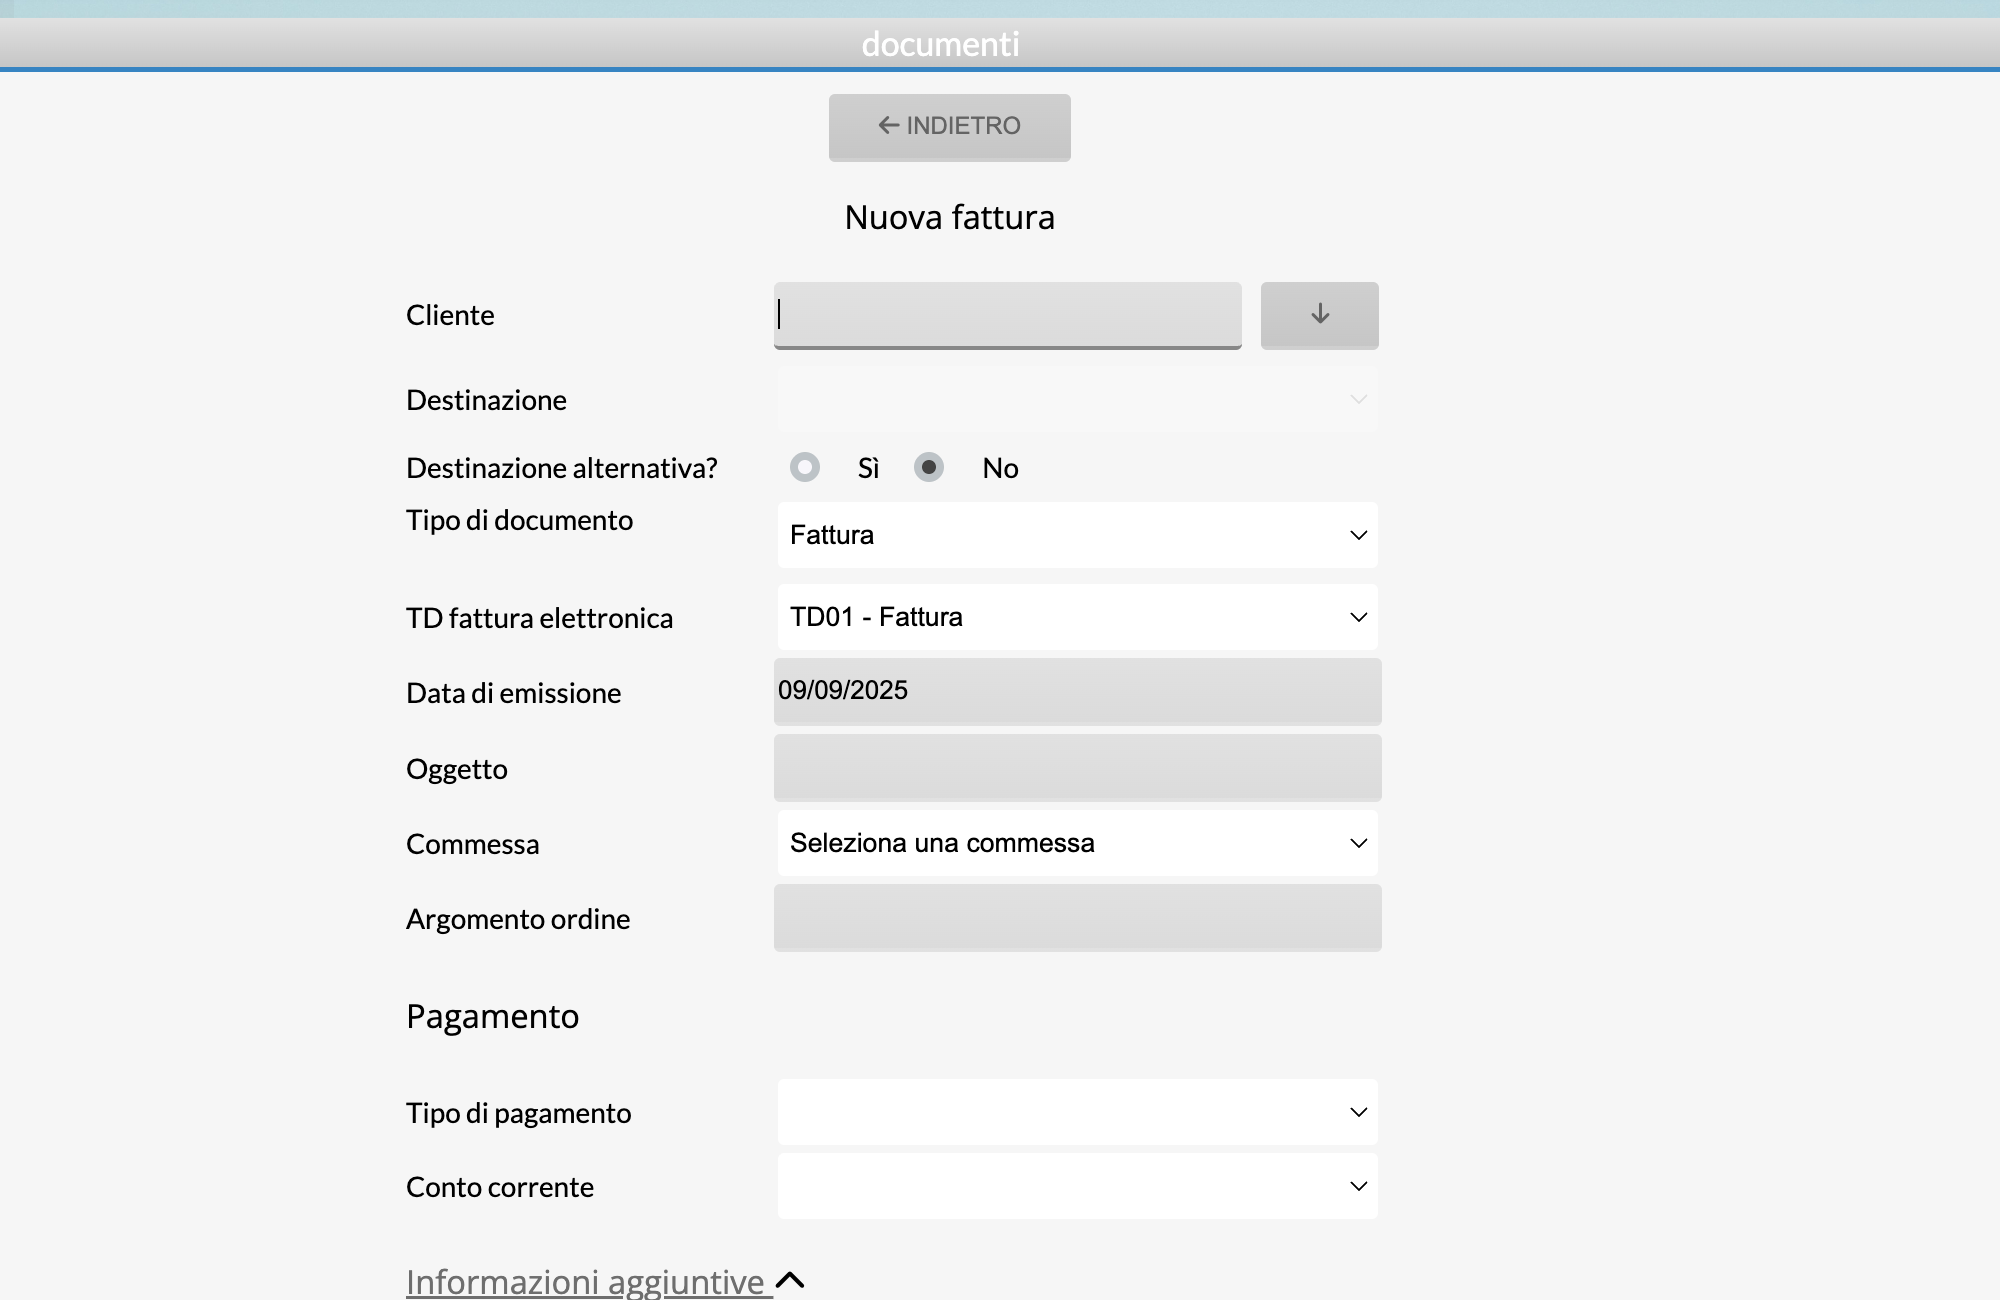This screenshot has width=2000, height=1300.
Task: Click the chevron in Seleziona una commessa
Action: click(1358, 843)
